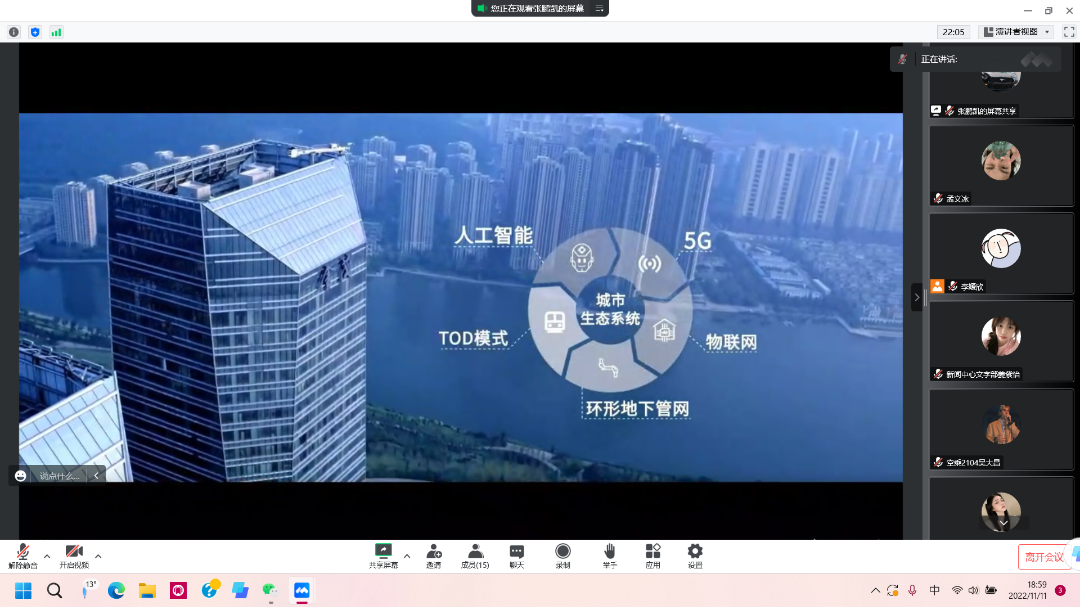Expand audio options arrow beside 解除静音
The image size is (1080, 607).
[47, 556]
